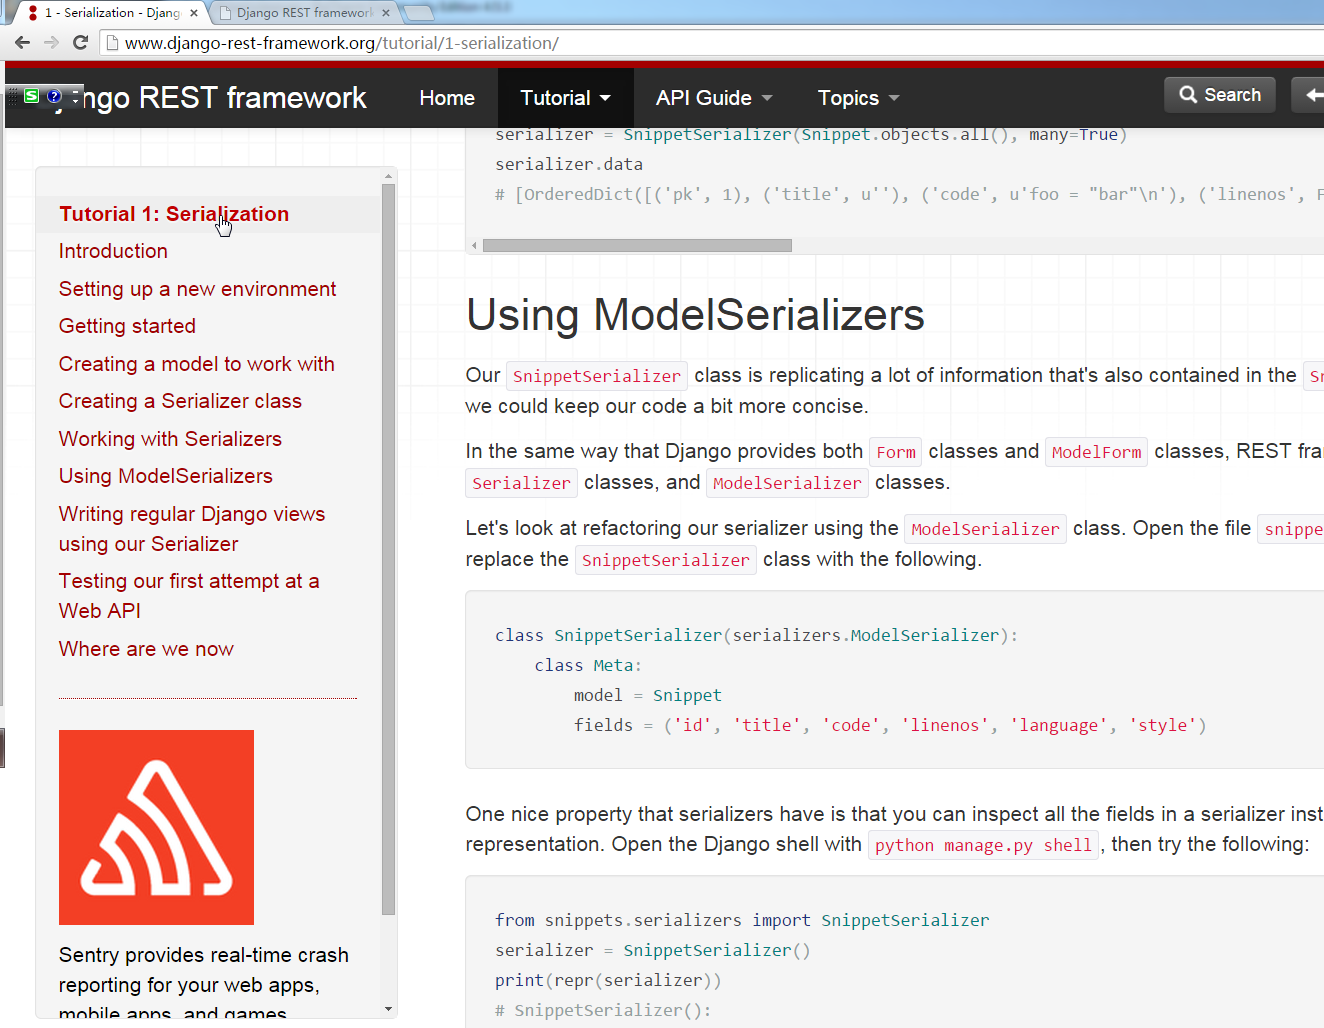Click the previous-page arrow button in navbar
The image size is (1324, 1028).
[1309, 95]
